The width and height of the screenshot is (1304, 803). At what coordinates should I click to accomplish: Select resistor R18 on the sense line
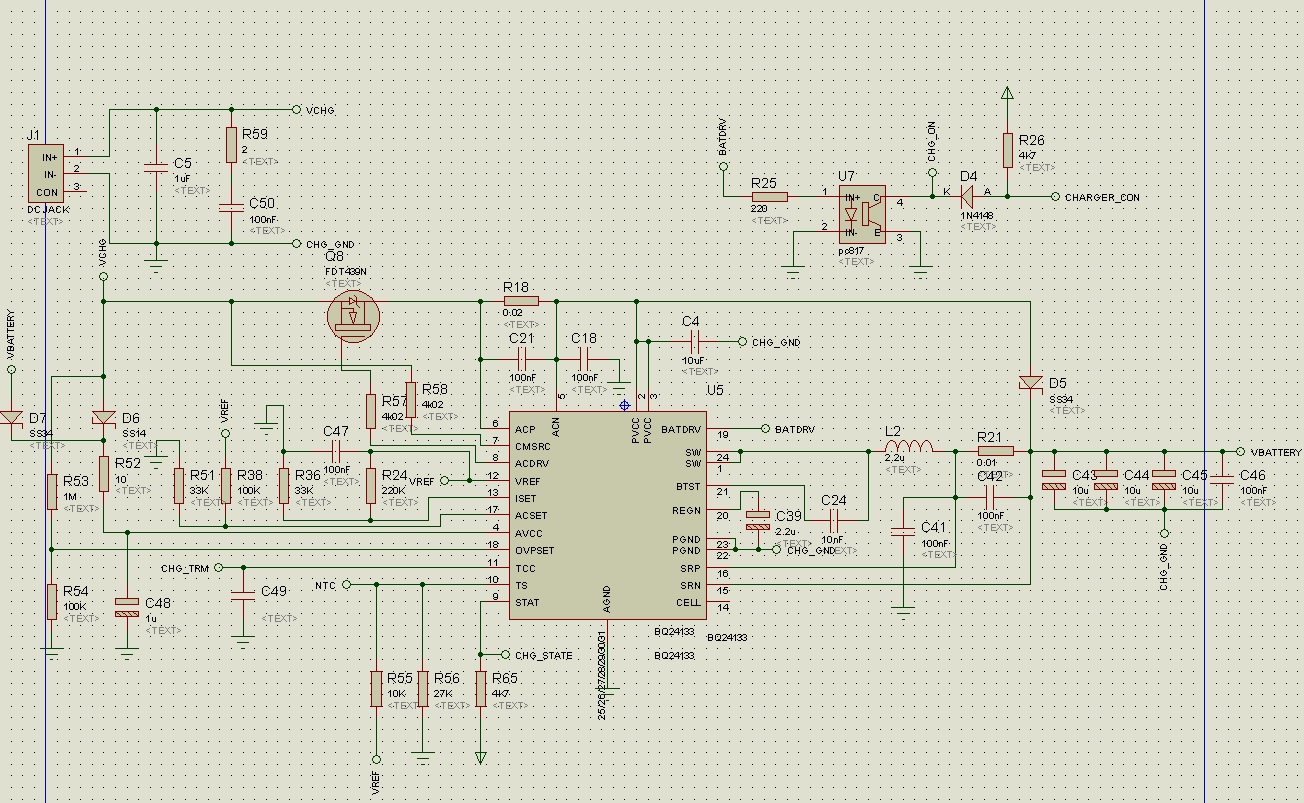pos(521,300)
